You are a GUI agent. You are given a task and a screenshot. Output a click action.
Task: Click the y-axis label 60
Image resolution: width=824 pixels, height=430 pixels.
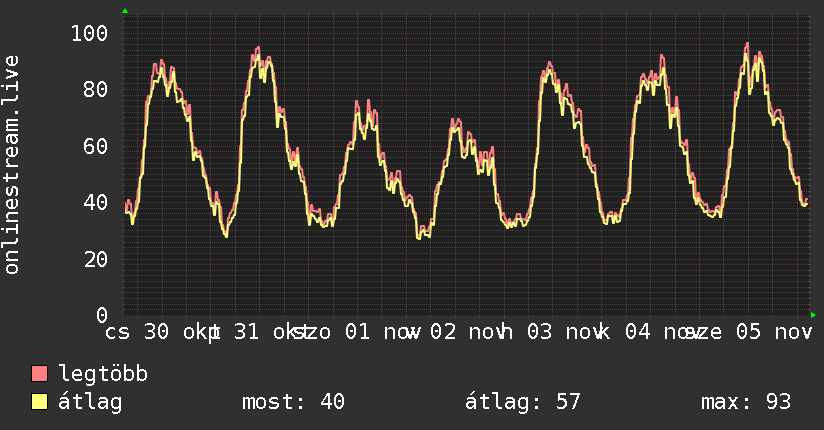96,146
